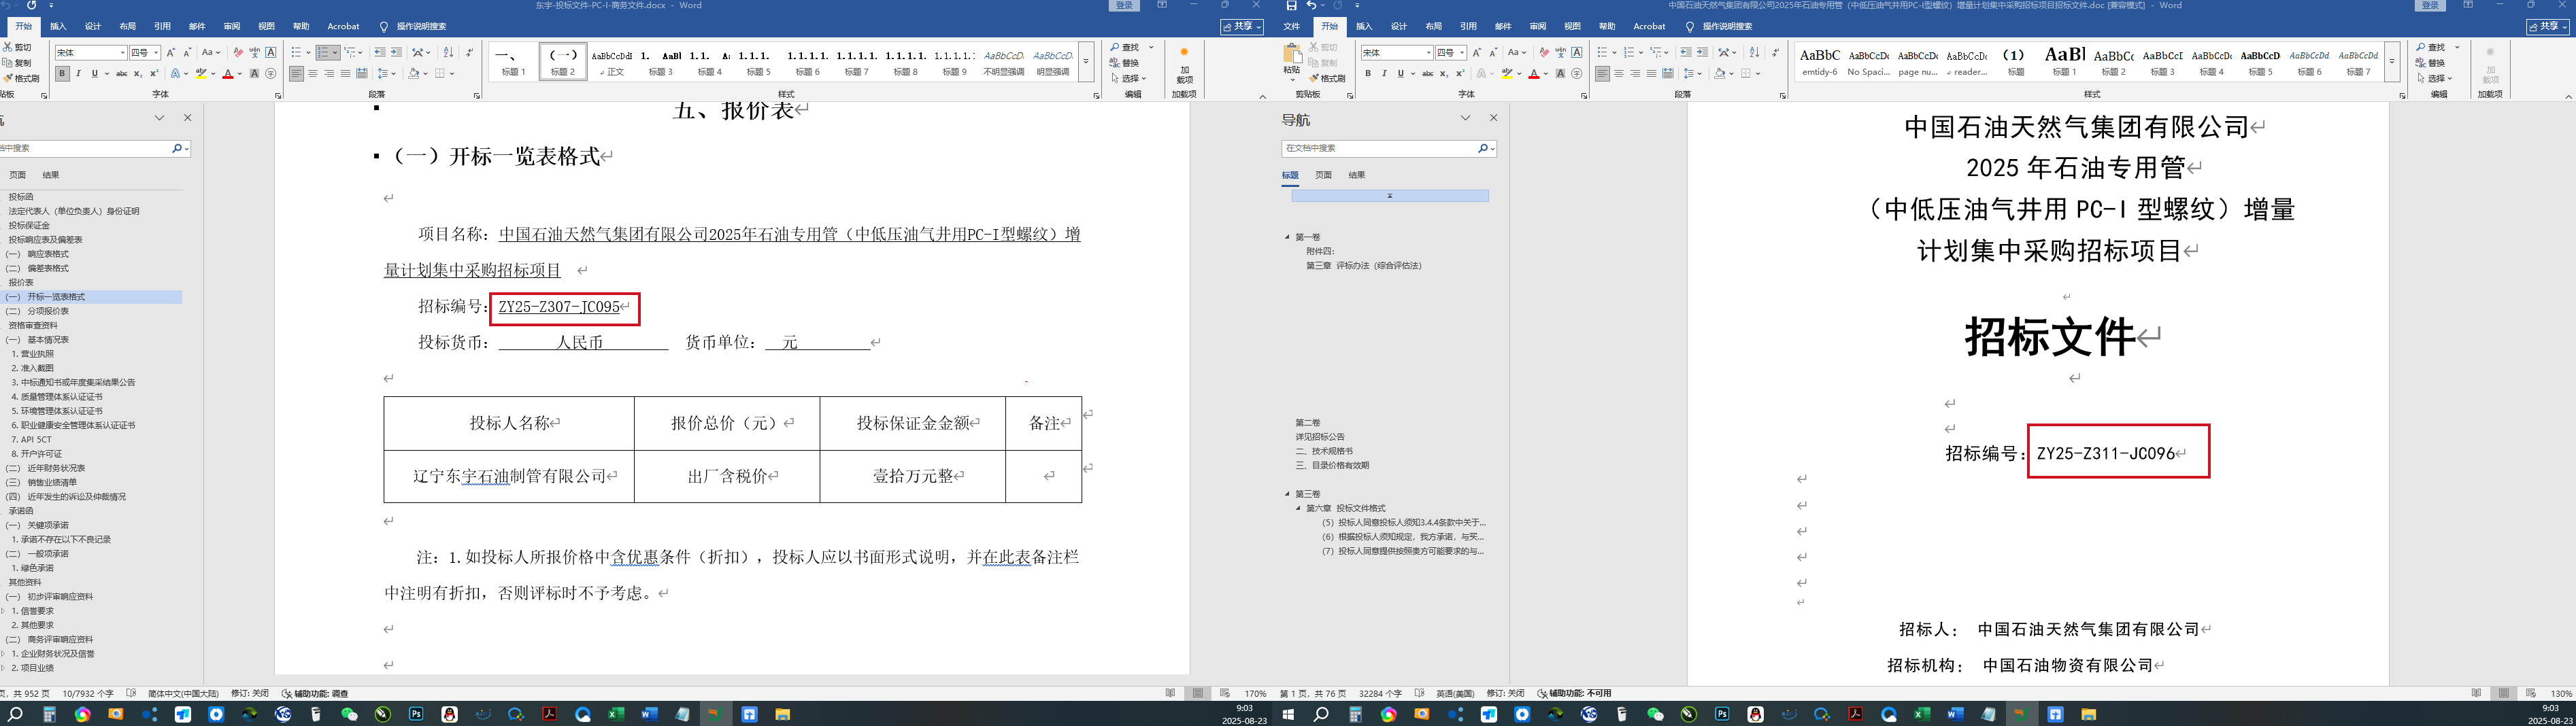Viewport: 2576px width, 726px height.
Task: Click the Paste (粘贴) icon in right window
Action: 1292,54
